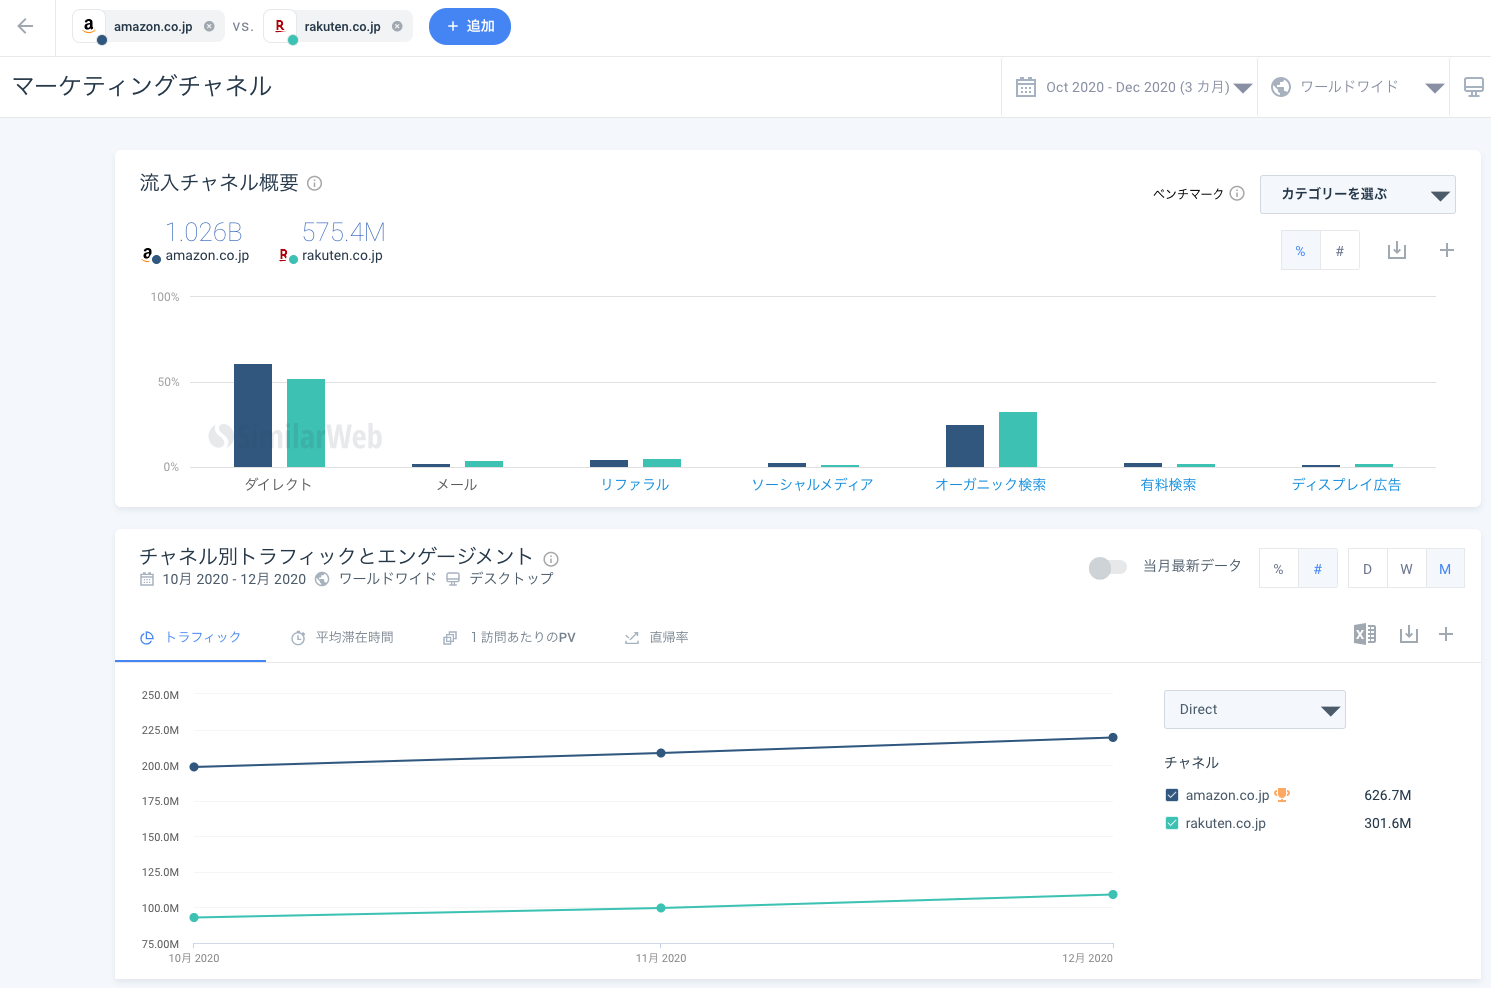
Task: Select the dark blue amazon ダイレクト bar
Action: (x=253, y=415)
